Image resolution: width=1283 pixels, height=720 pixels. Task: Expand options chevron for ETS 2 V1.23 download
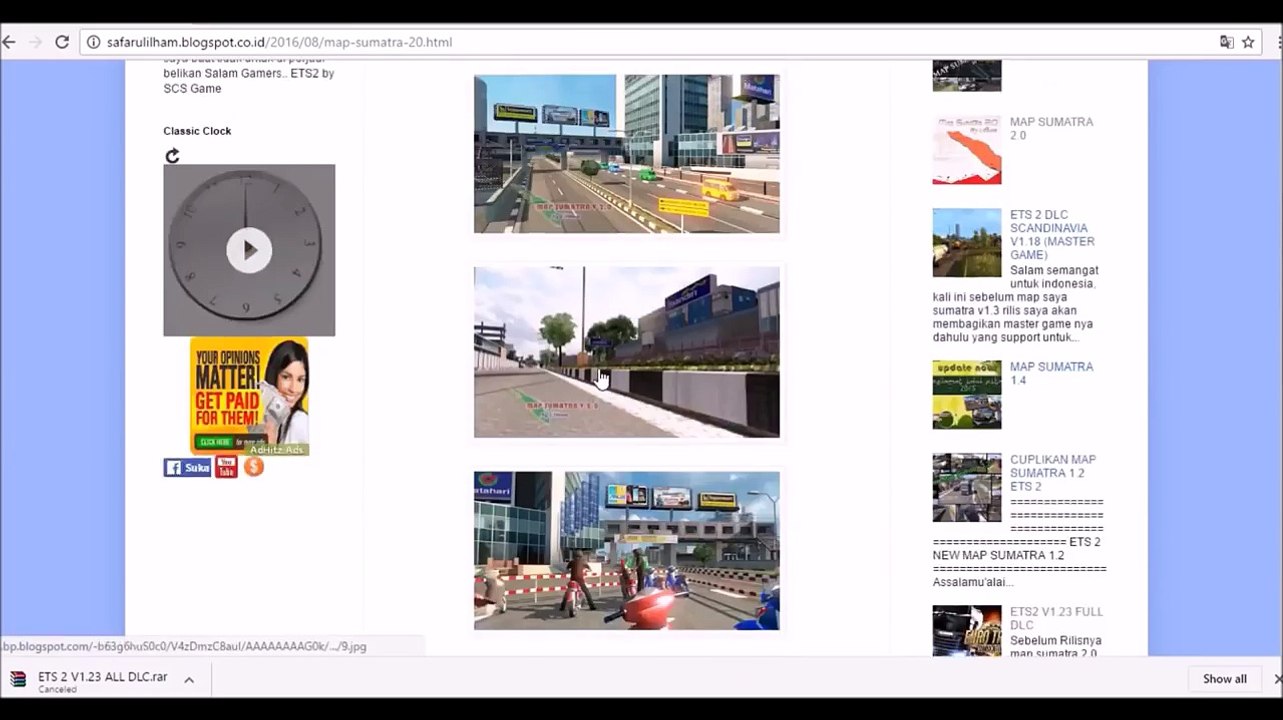(189, 680)
